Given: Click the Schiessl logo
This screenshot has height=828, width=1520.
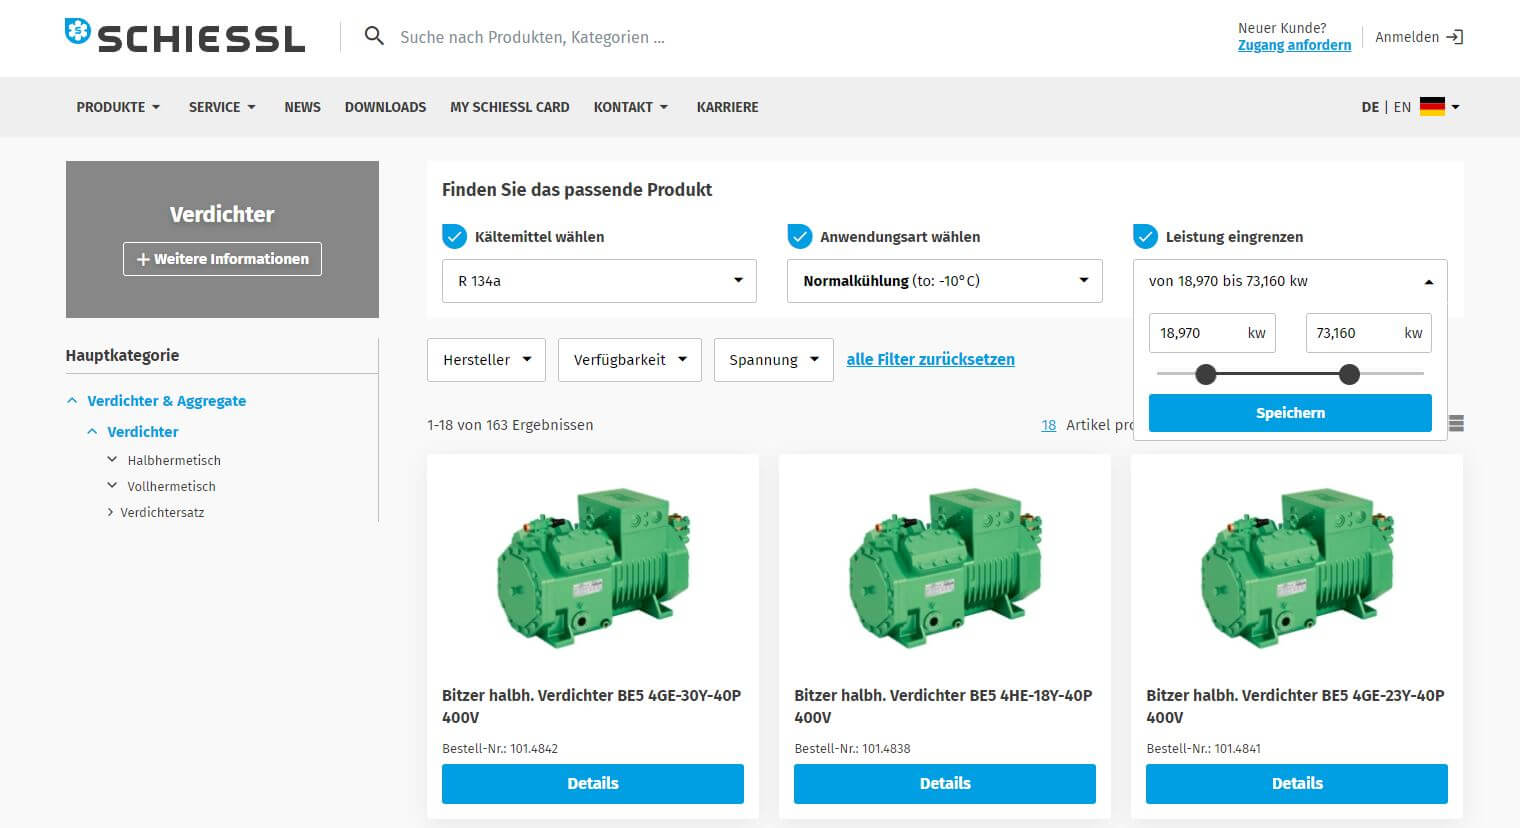Looking at the screenshot, I should 185,37.
